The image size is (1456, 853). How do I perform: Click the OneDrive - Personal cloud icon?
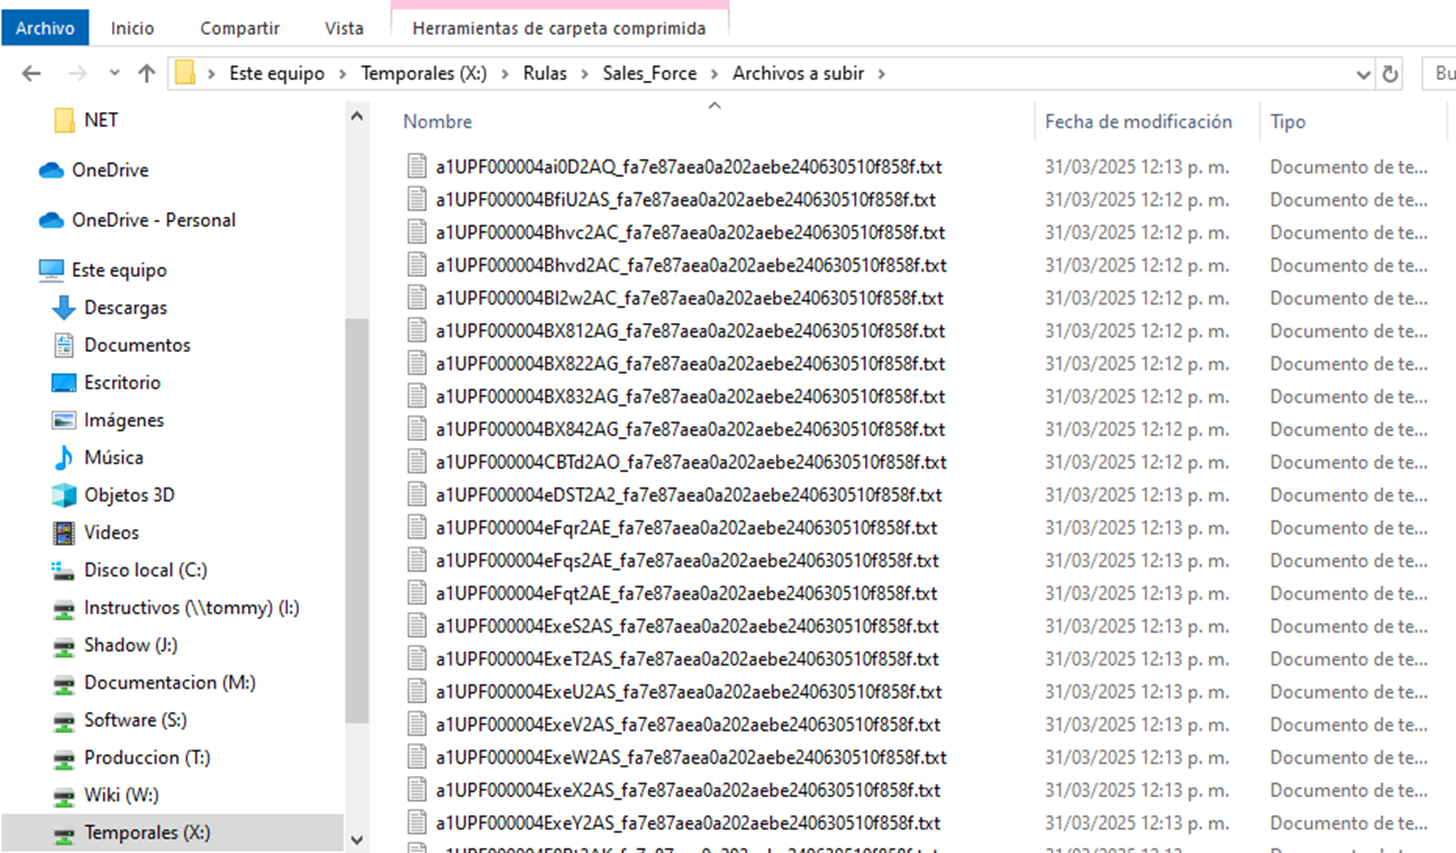click(51, 220)
